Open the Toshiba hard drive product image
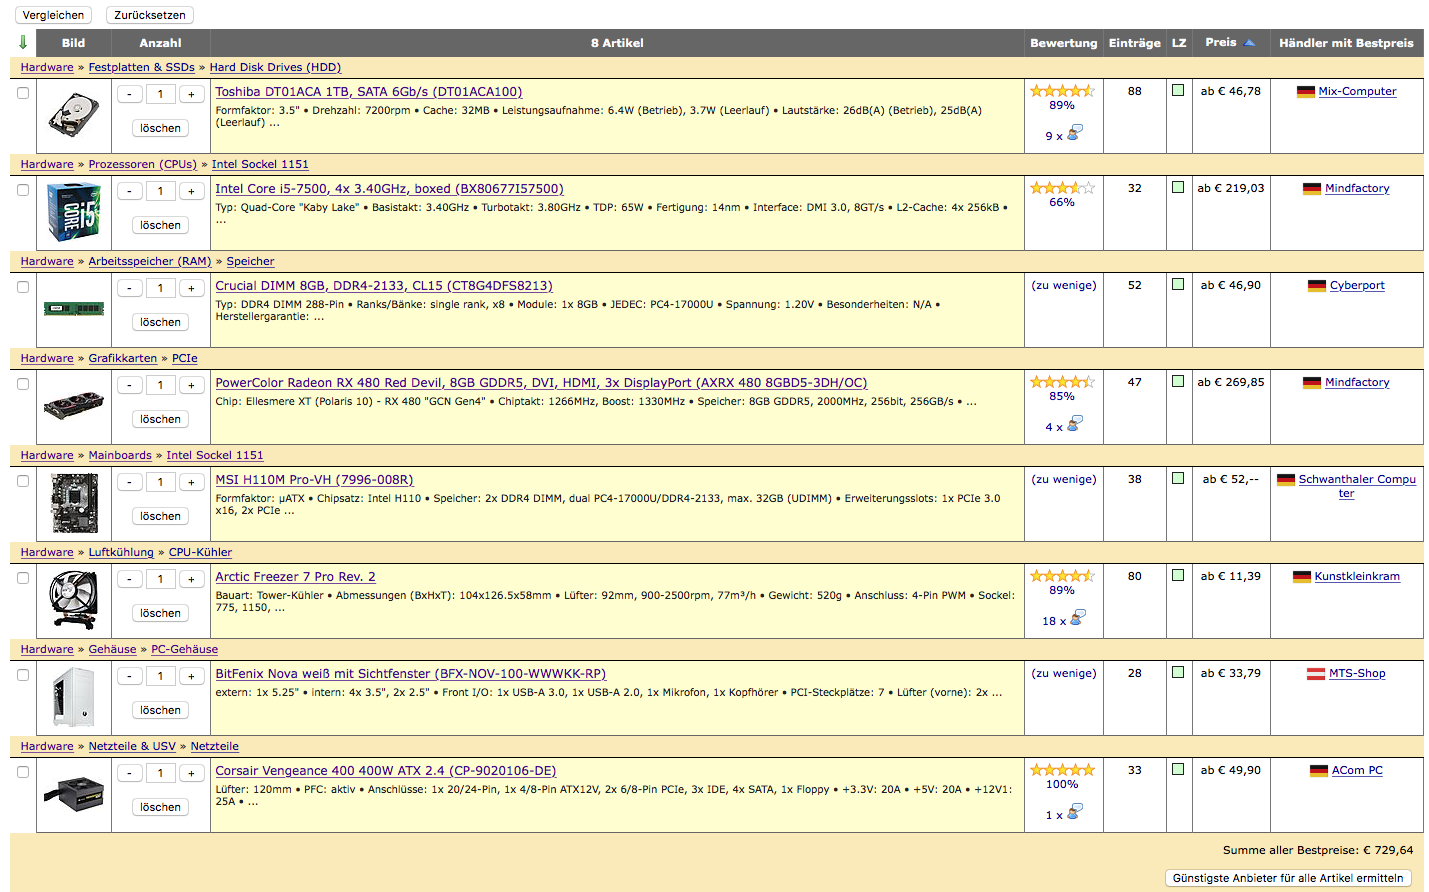Screen dimensions: 1429x892 pyautogui.click(x=73, y=115)
